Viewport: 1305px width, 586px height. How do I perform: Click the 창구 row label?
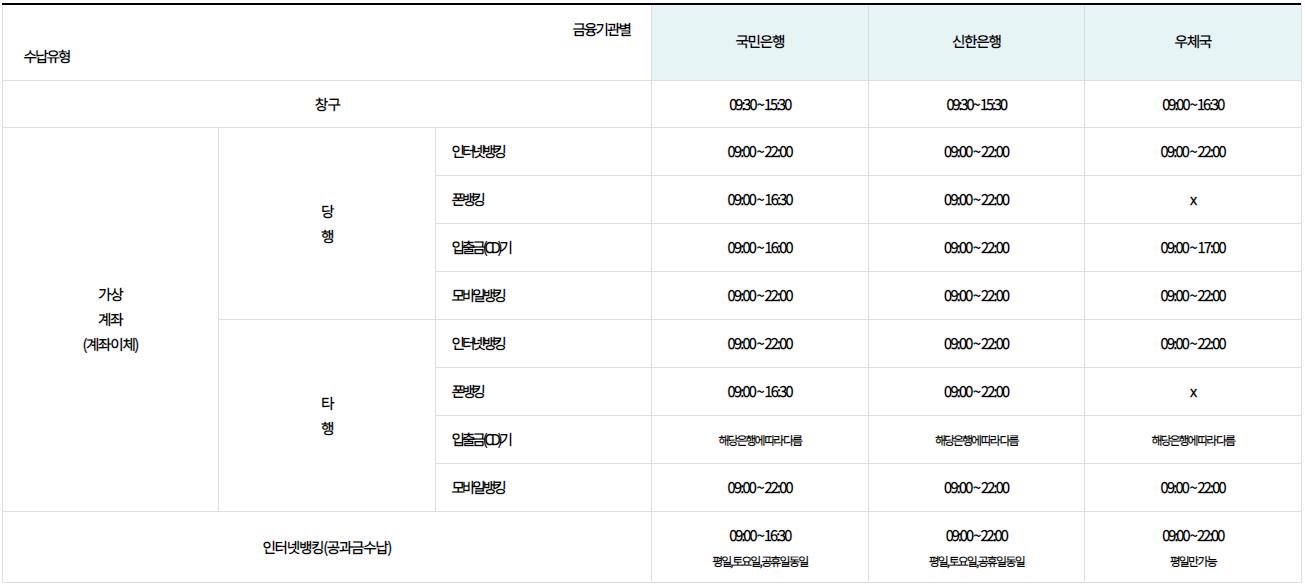(x=327, y=104)
